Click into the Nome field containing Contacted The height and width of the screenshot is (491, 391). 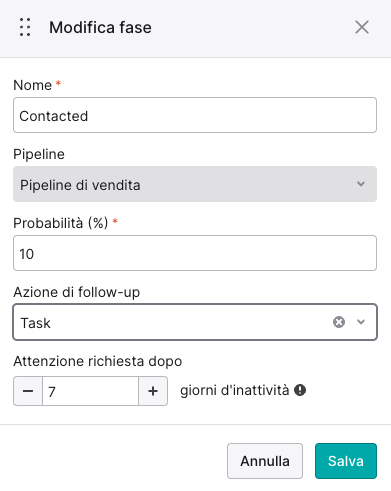[195, 115]
